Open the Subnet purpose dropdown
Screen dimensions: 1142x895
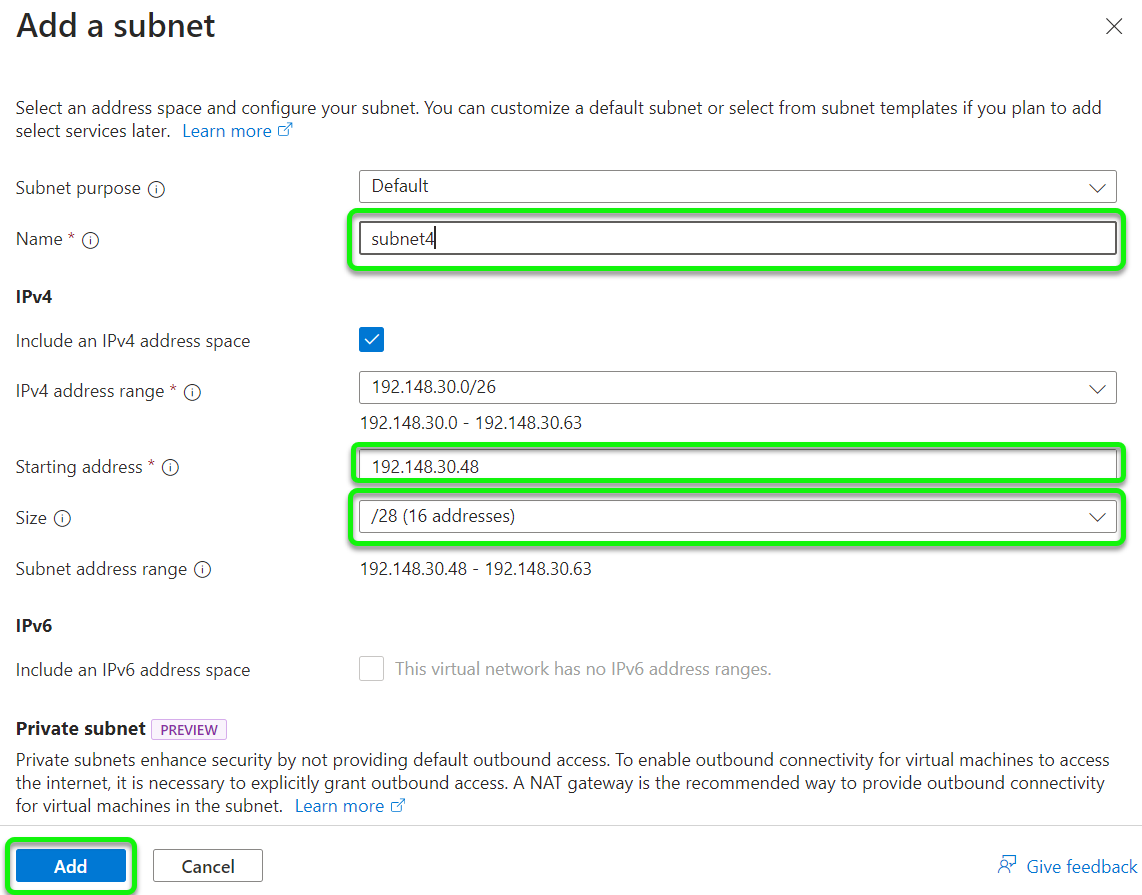(1097, 186)
